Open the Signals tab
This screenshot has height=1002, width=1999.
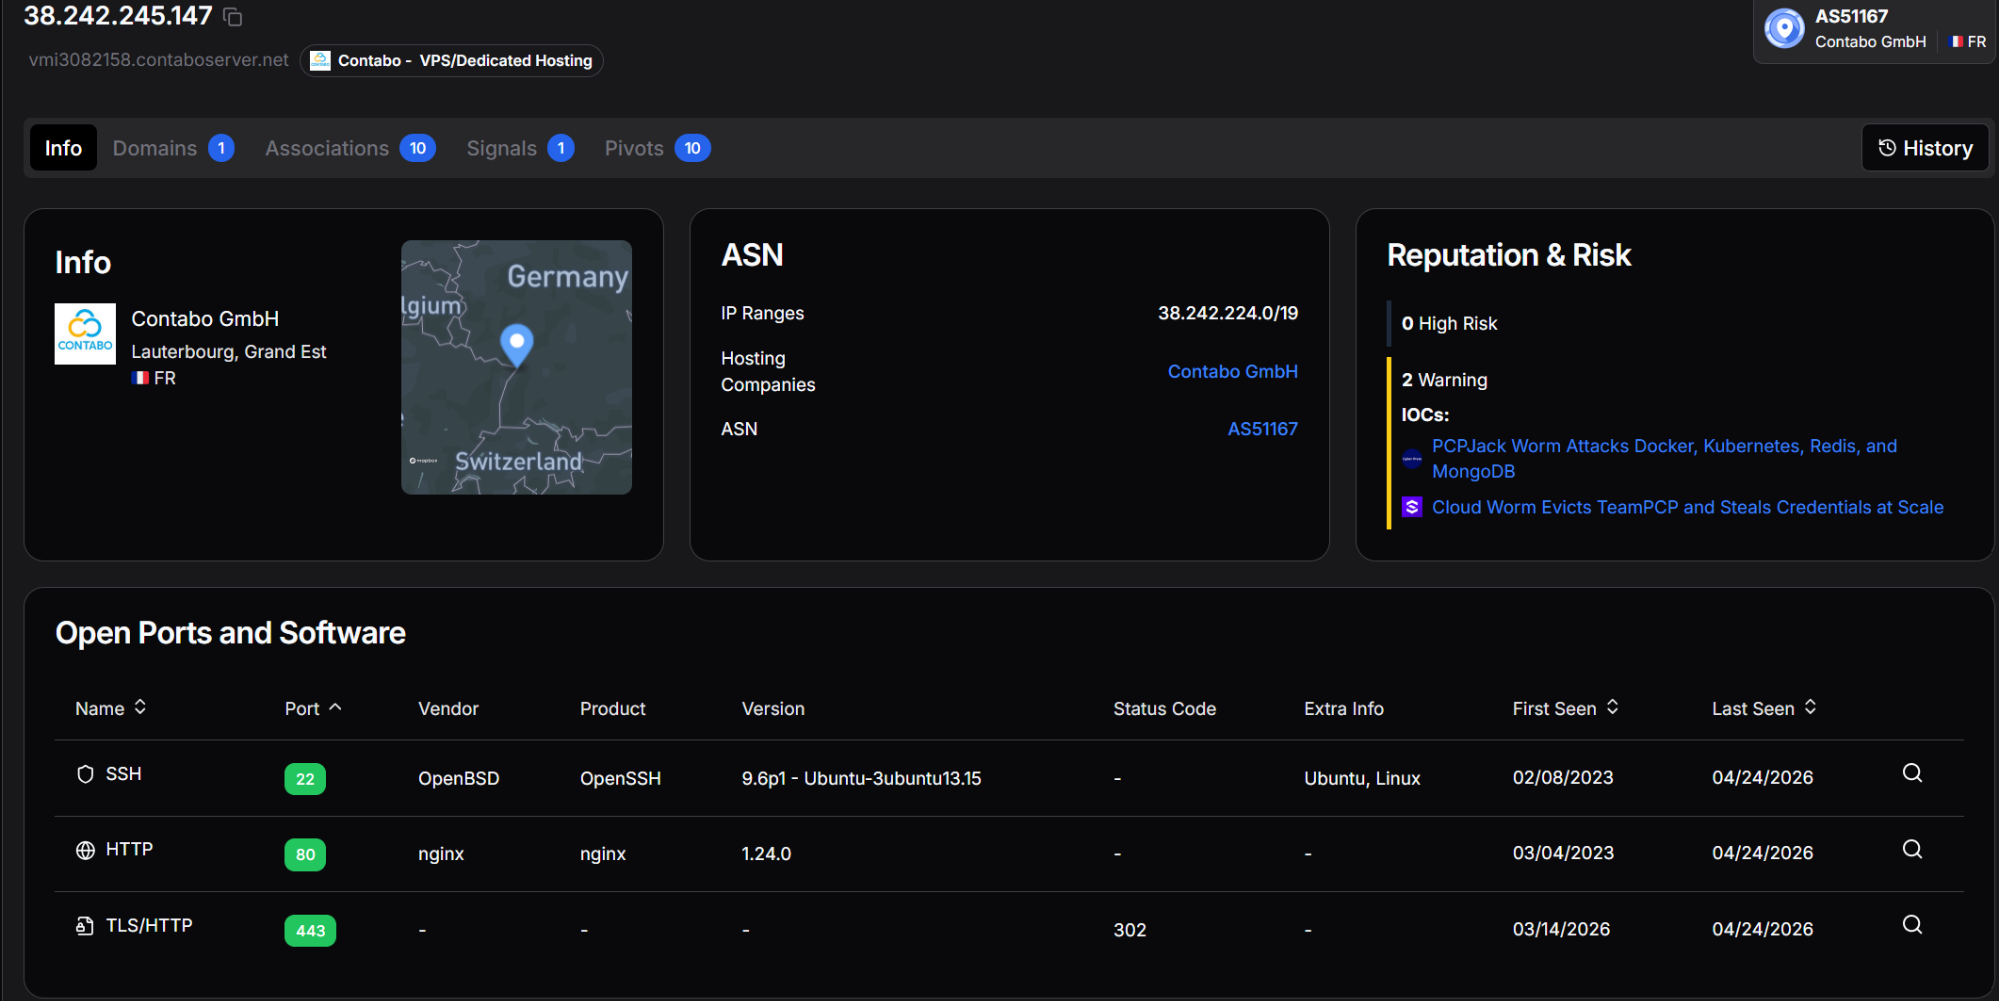[520, 148]
